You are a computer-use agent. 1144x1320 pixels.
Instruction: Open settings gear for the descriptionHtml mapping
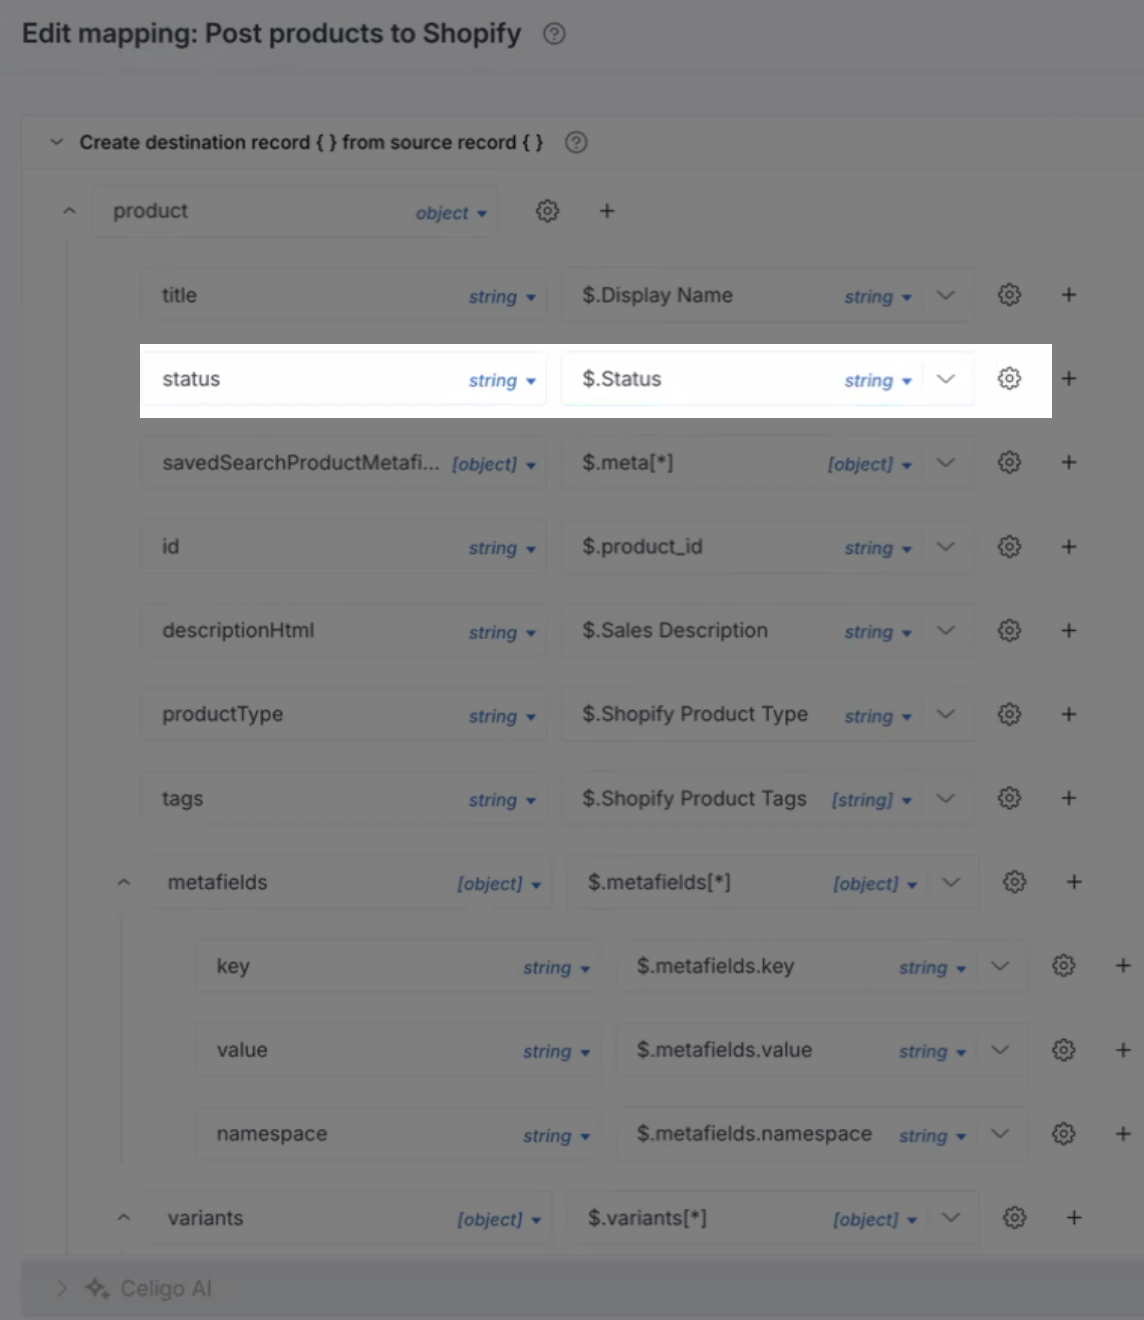pyautogui.click(x=1010, y=630)
